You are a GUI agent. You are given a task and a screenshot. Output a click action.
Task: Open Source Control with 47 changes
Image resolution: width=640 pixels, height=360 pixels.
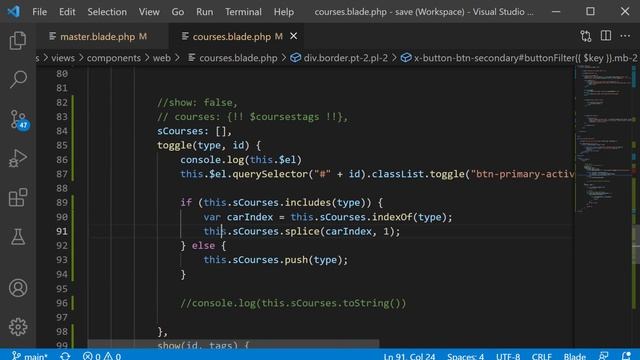pos(18,119)
